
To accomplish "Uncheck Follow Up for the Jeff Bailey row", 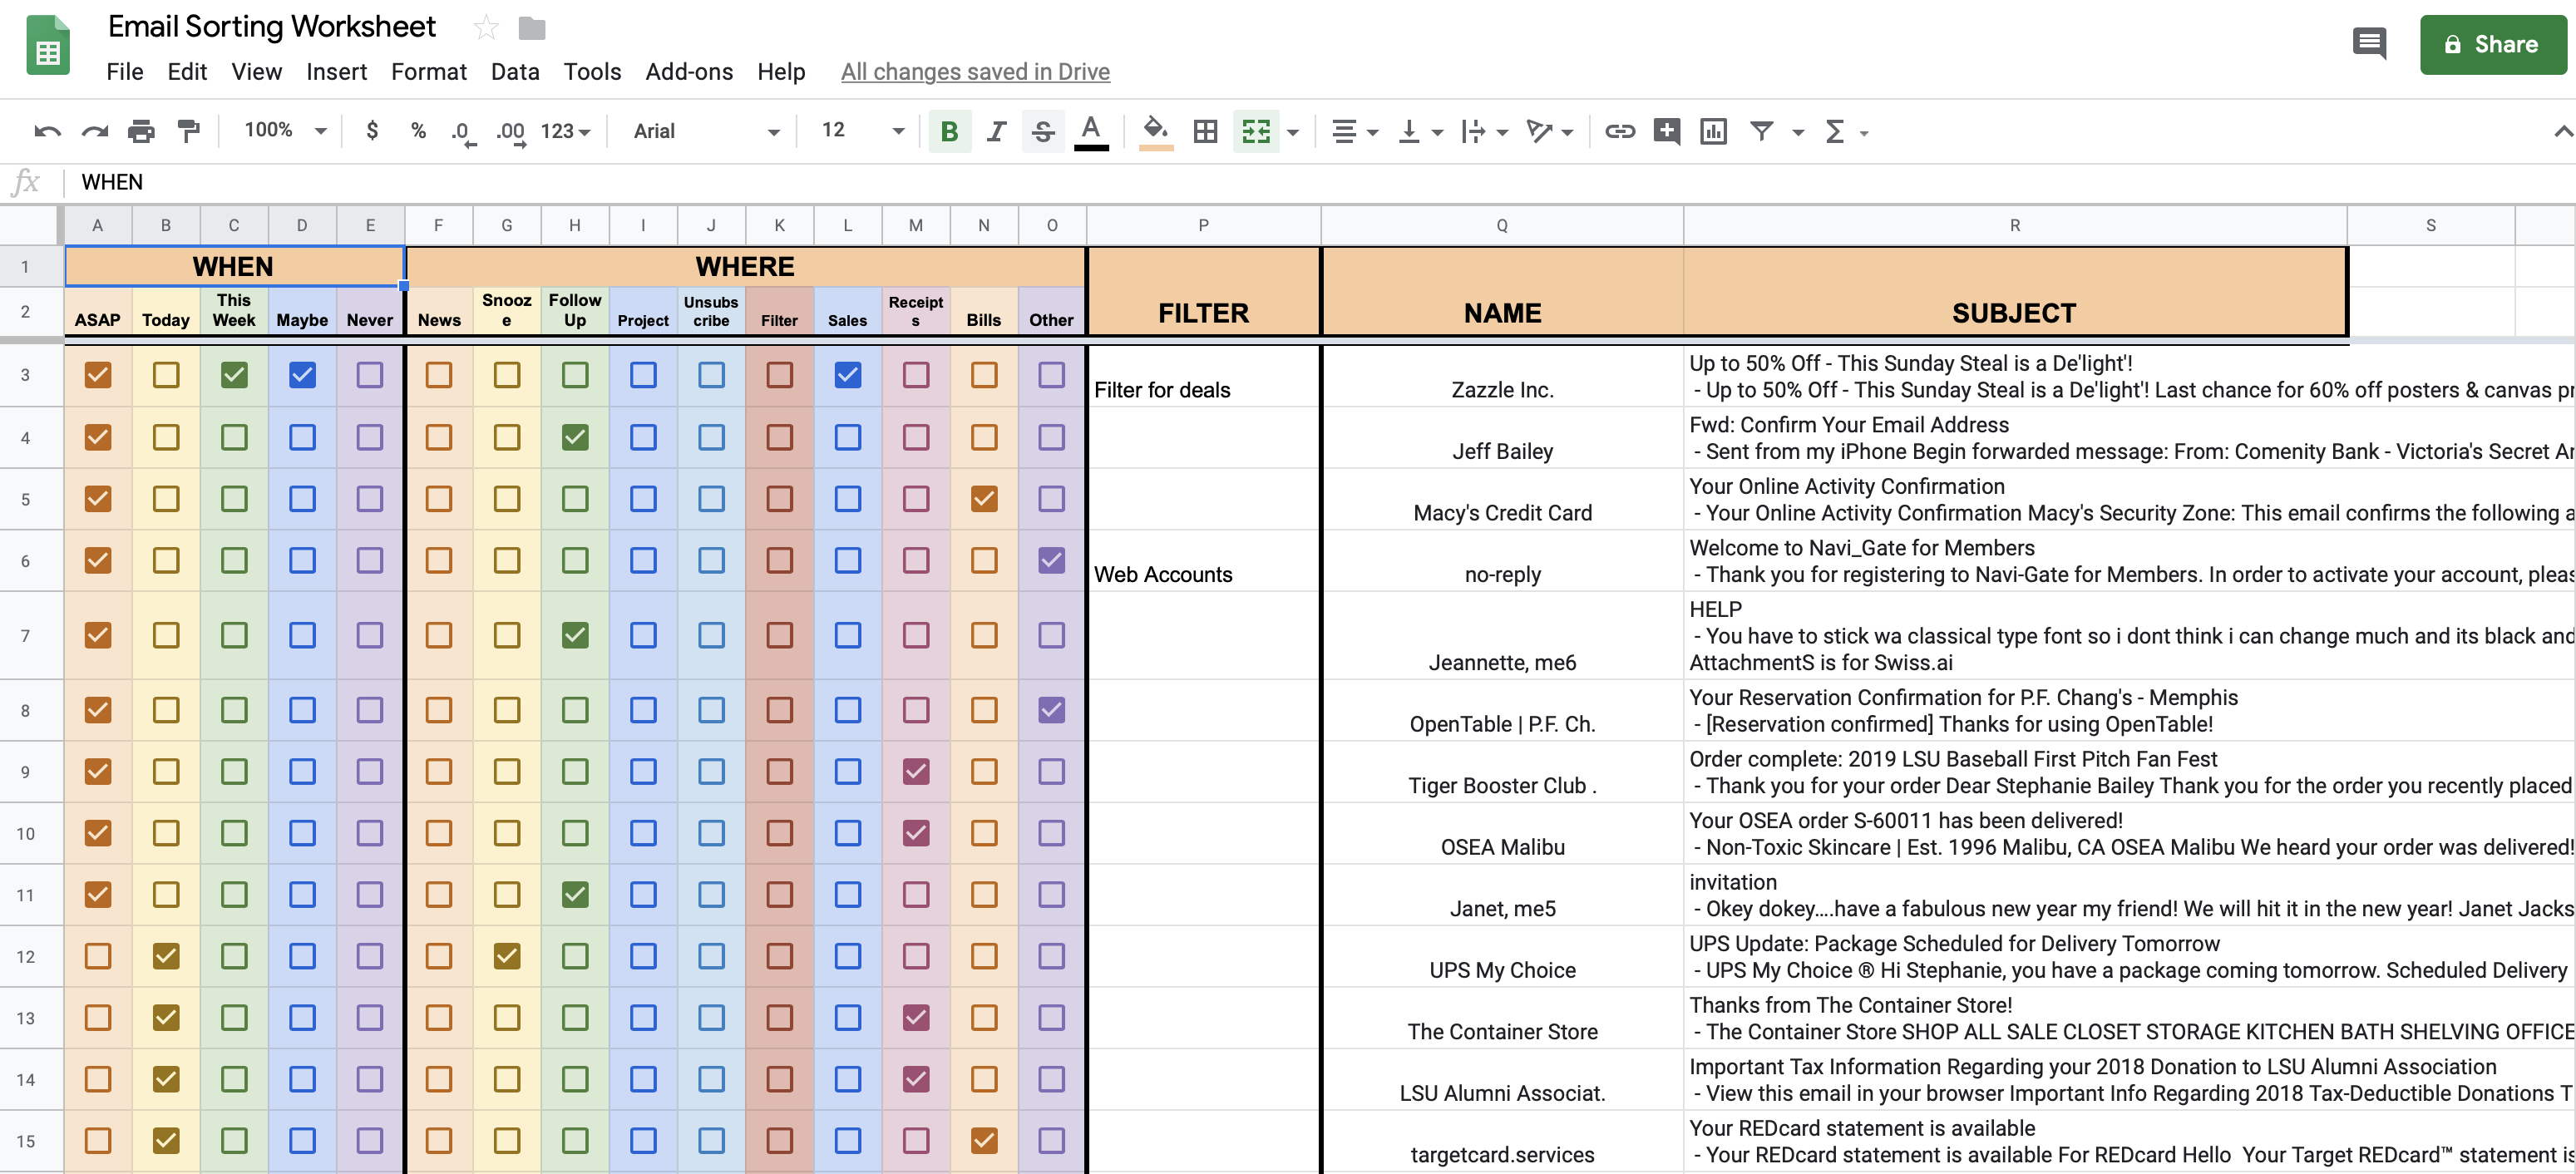I will point(575,437).
